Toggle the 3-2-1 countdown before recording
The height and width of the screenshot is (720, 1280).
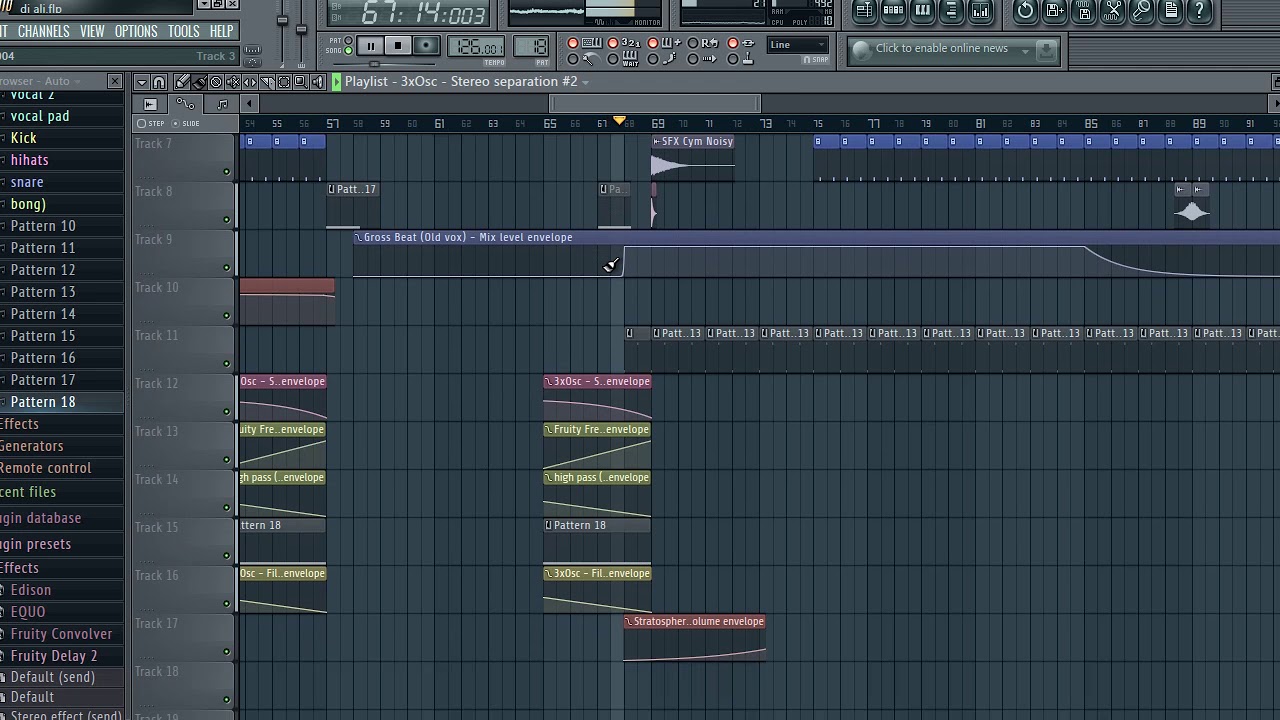[x=613, y=43]
